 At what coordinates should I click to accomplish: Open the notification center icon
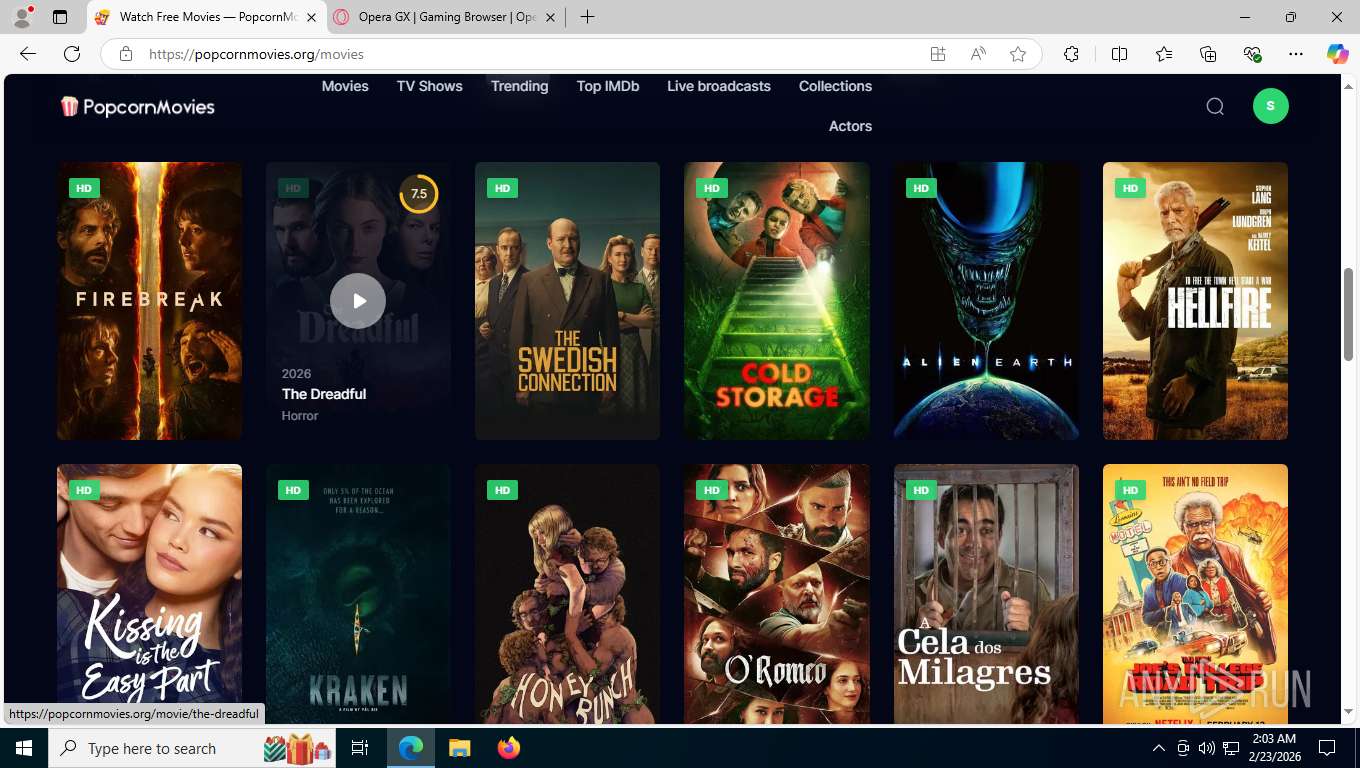pos(1327,748)
